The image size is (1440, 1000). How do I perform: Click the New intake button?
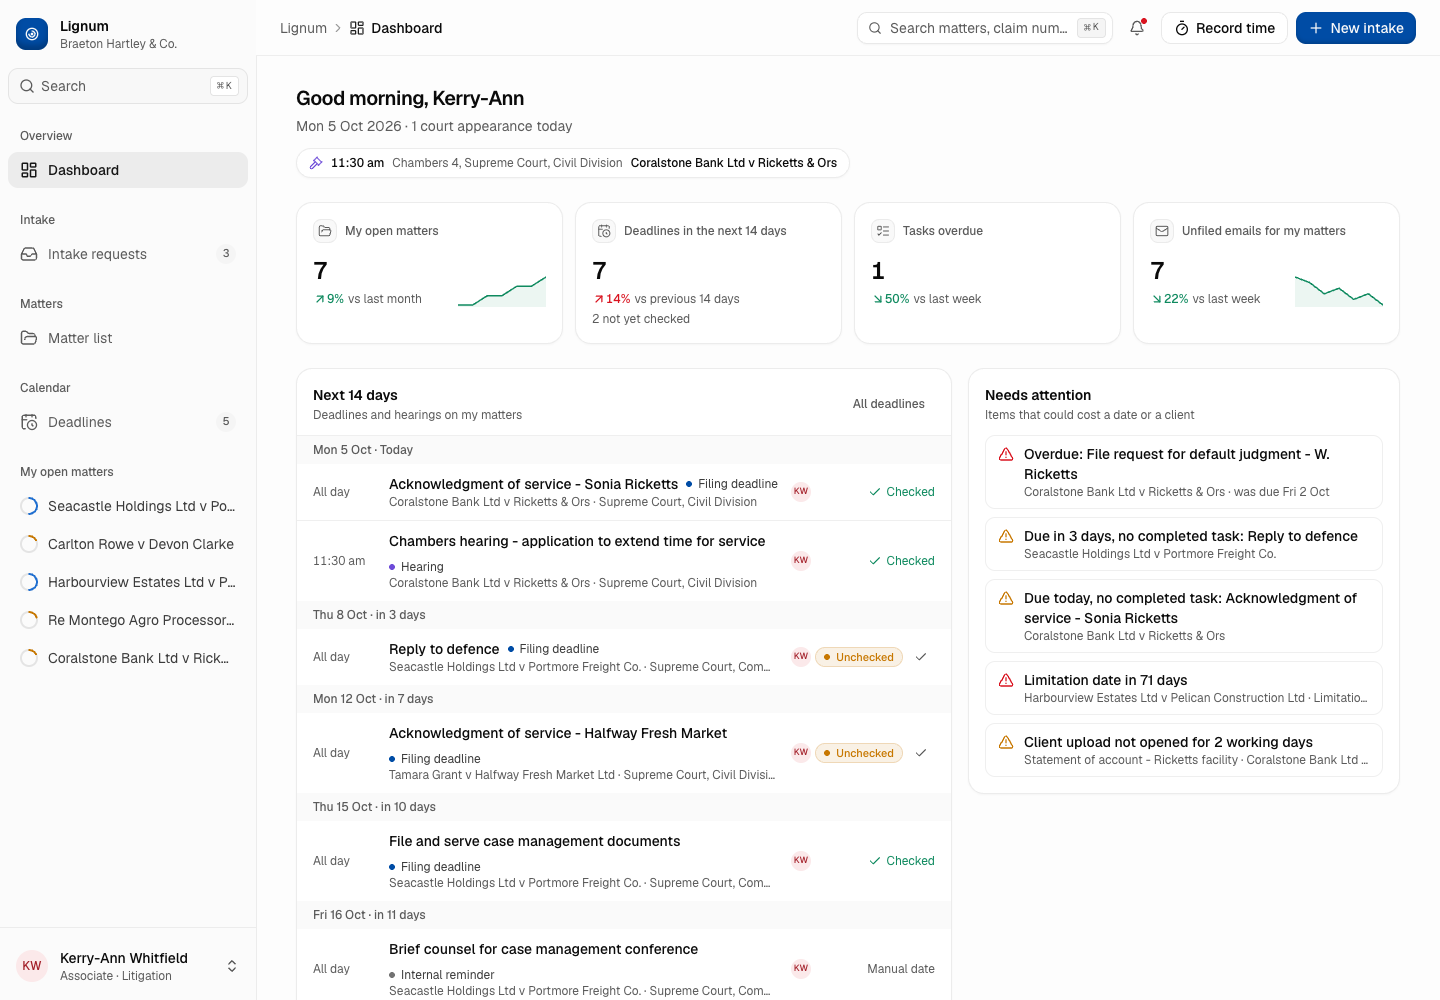[x=1356, y=28]
